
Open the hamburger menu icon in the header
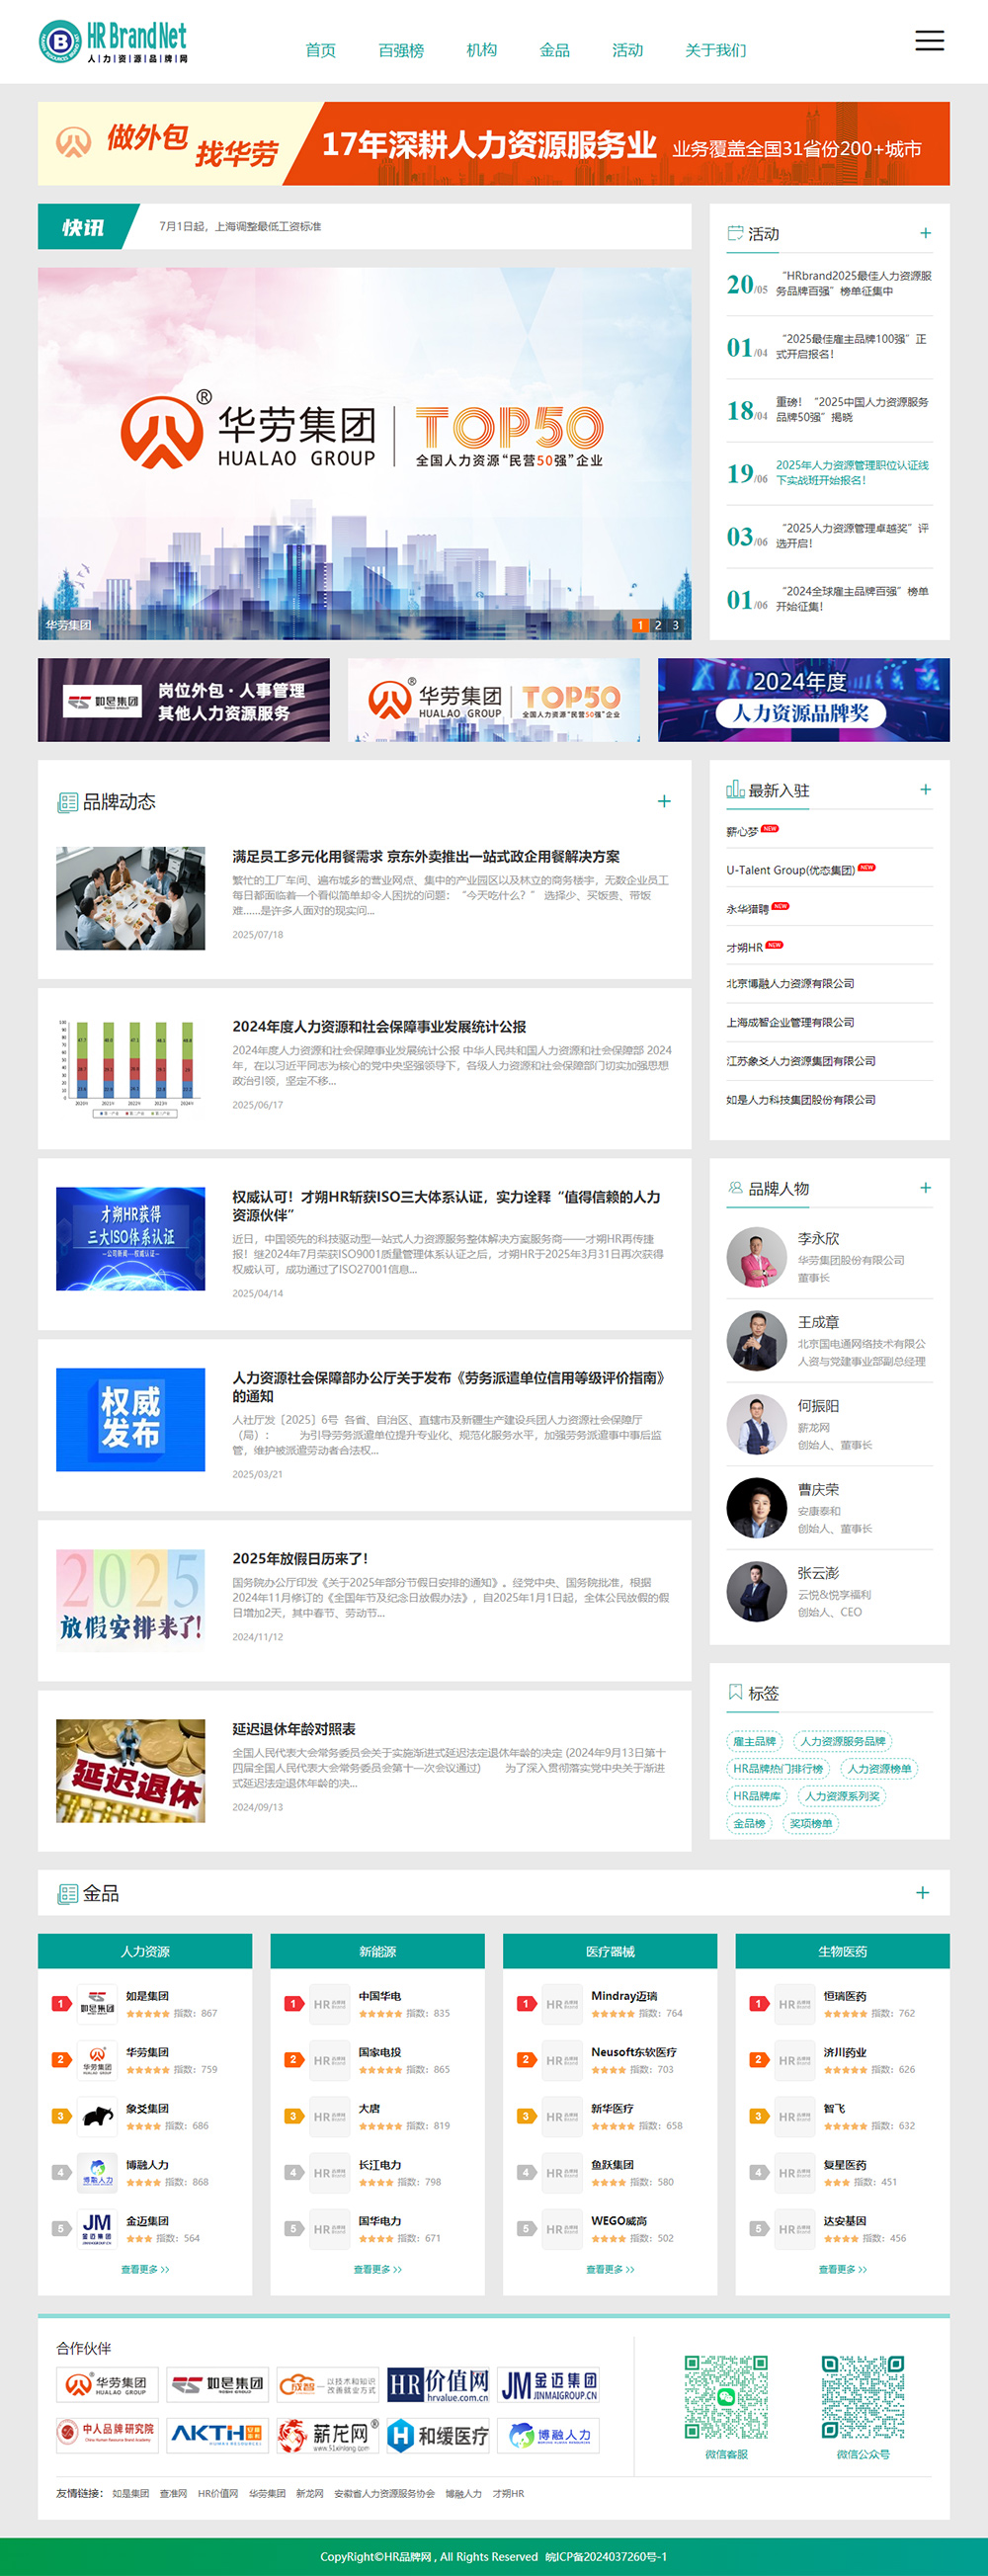929,41
